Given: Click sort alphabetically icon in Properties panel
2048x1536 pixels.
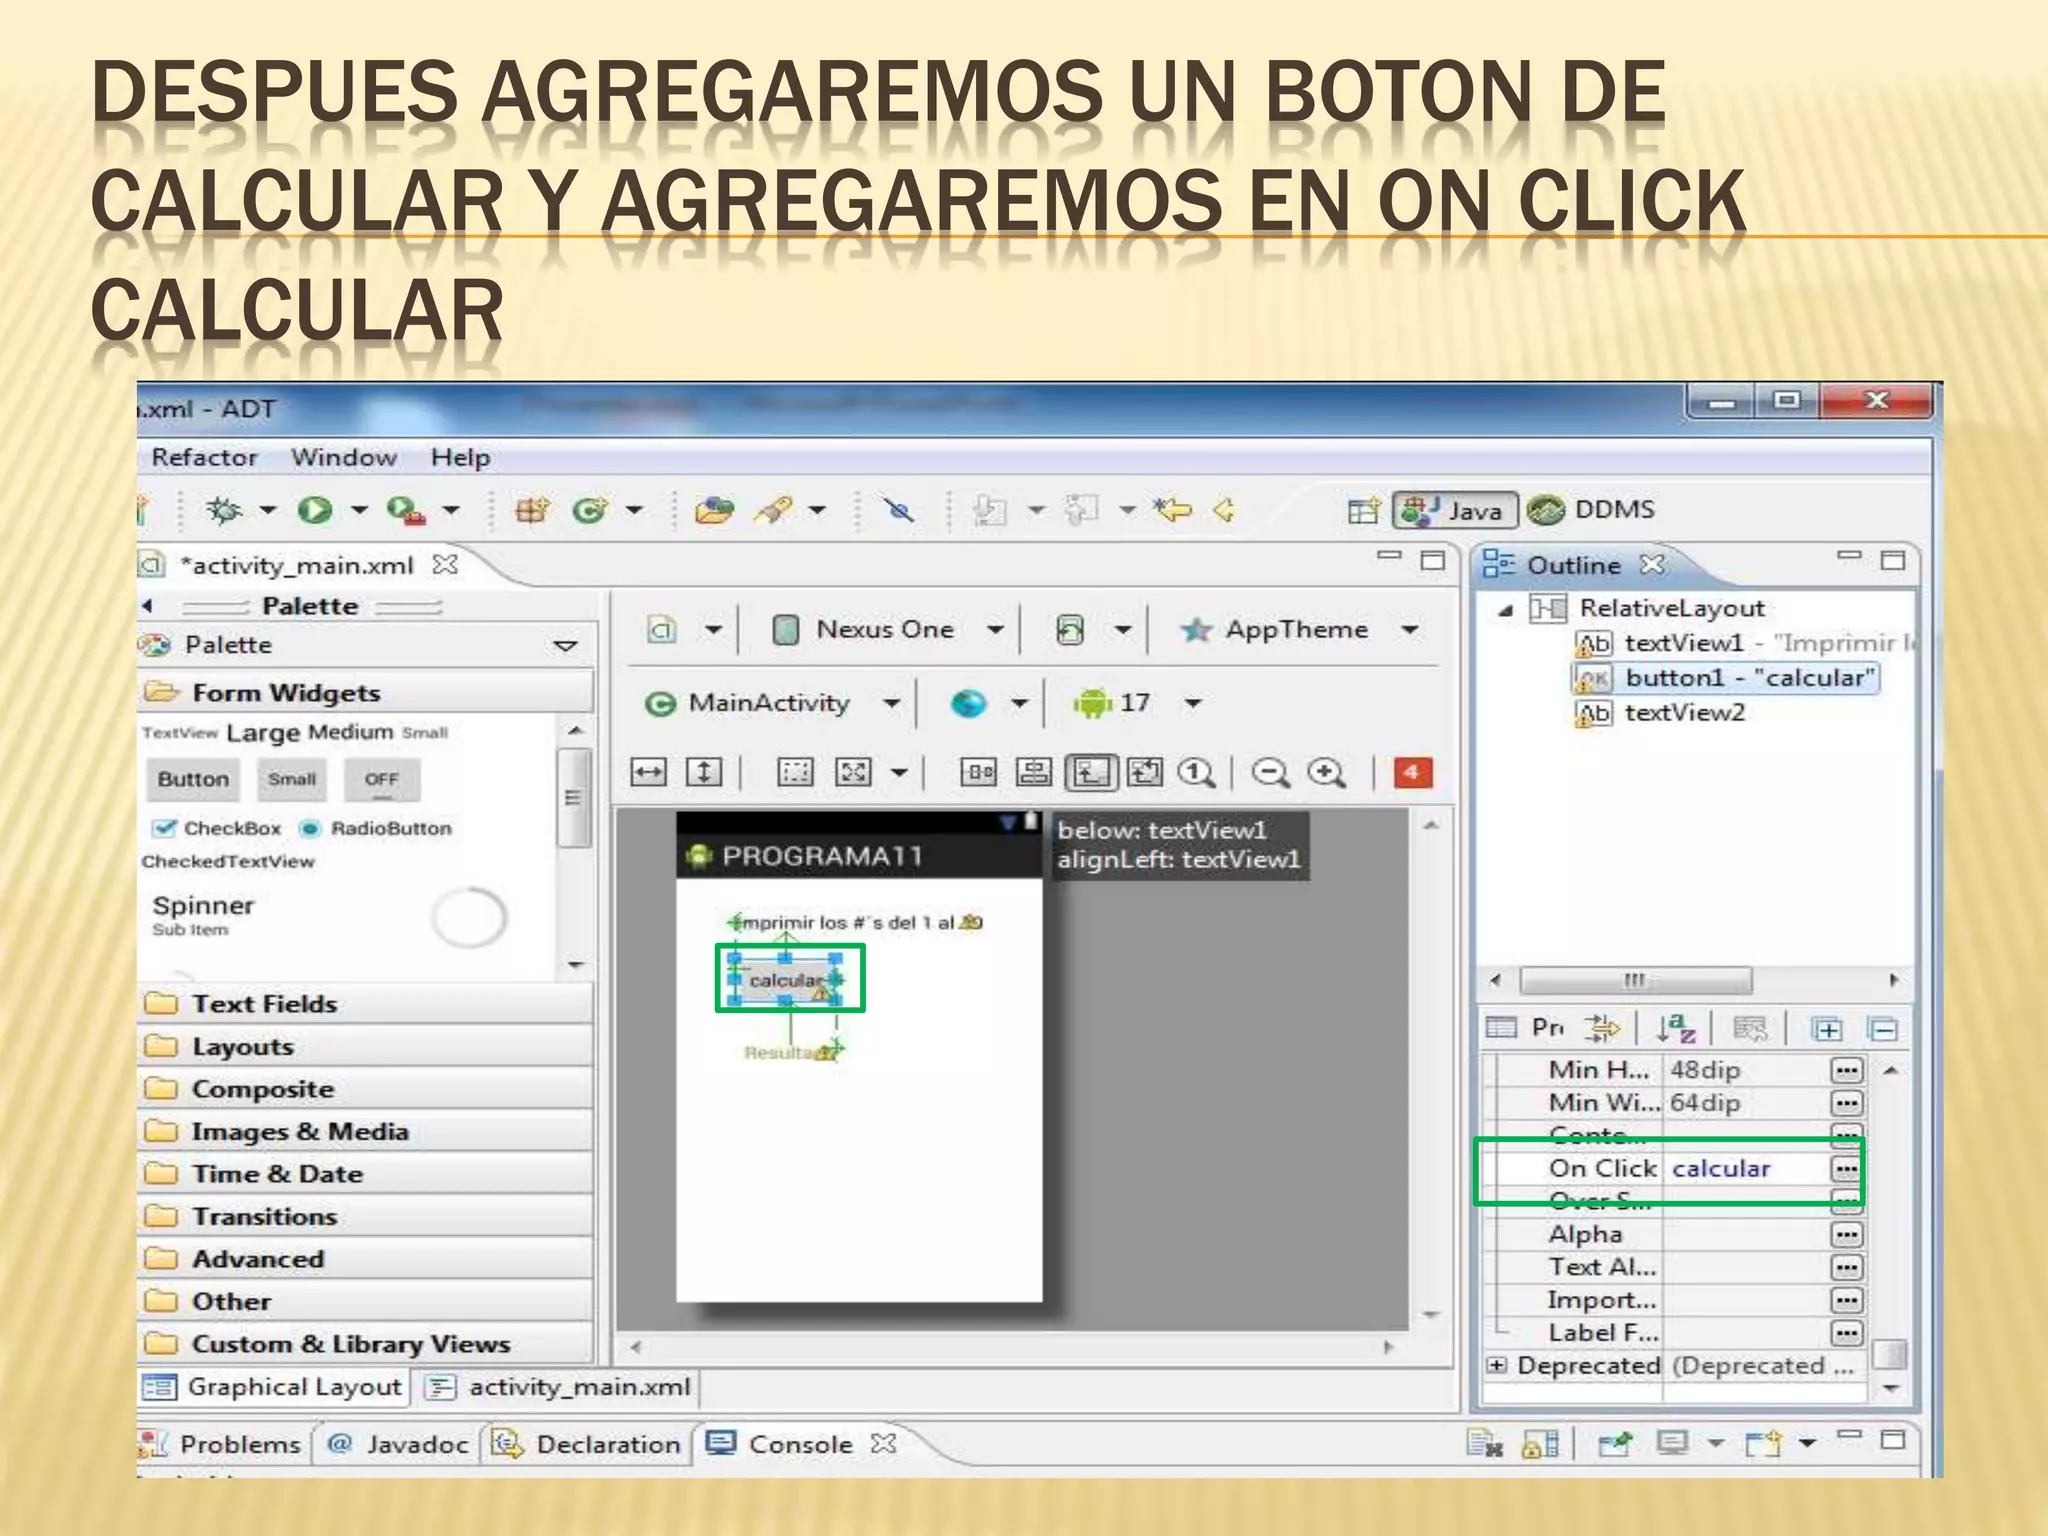Looking at the screenshot, I should [x=1675, y=1028].
